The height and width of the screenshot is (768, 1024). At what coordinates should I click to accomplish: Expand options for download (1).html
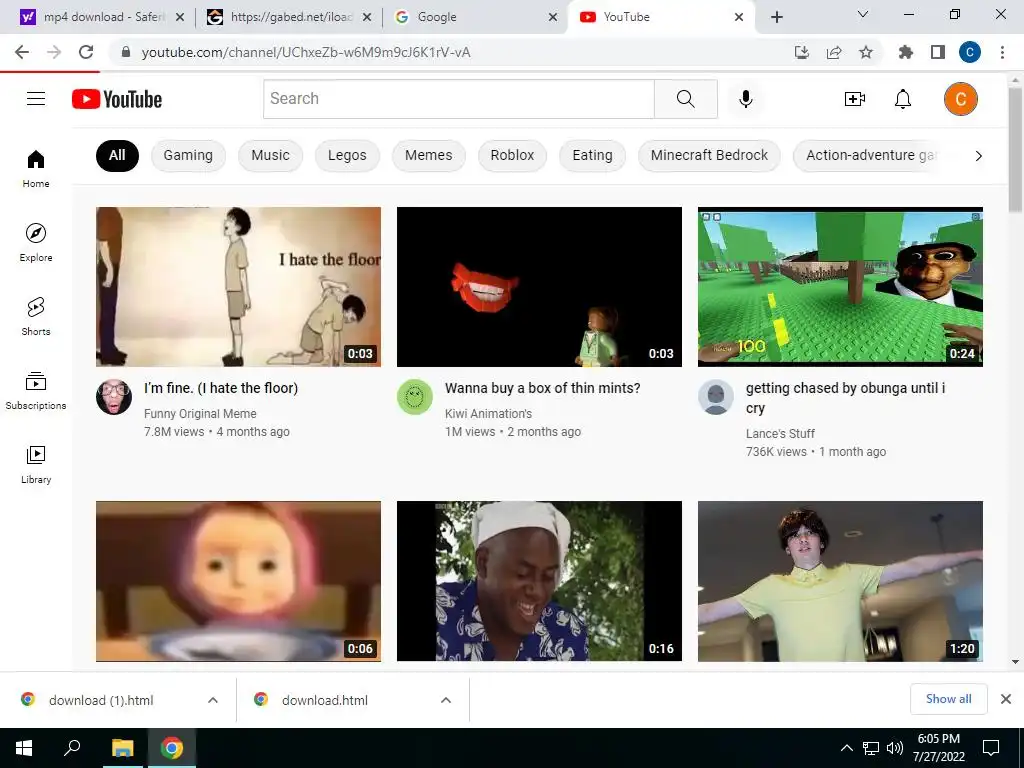tap(213, 700)
